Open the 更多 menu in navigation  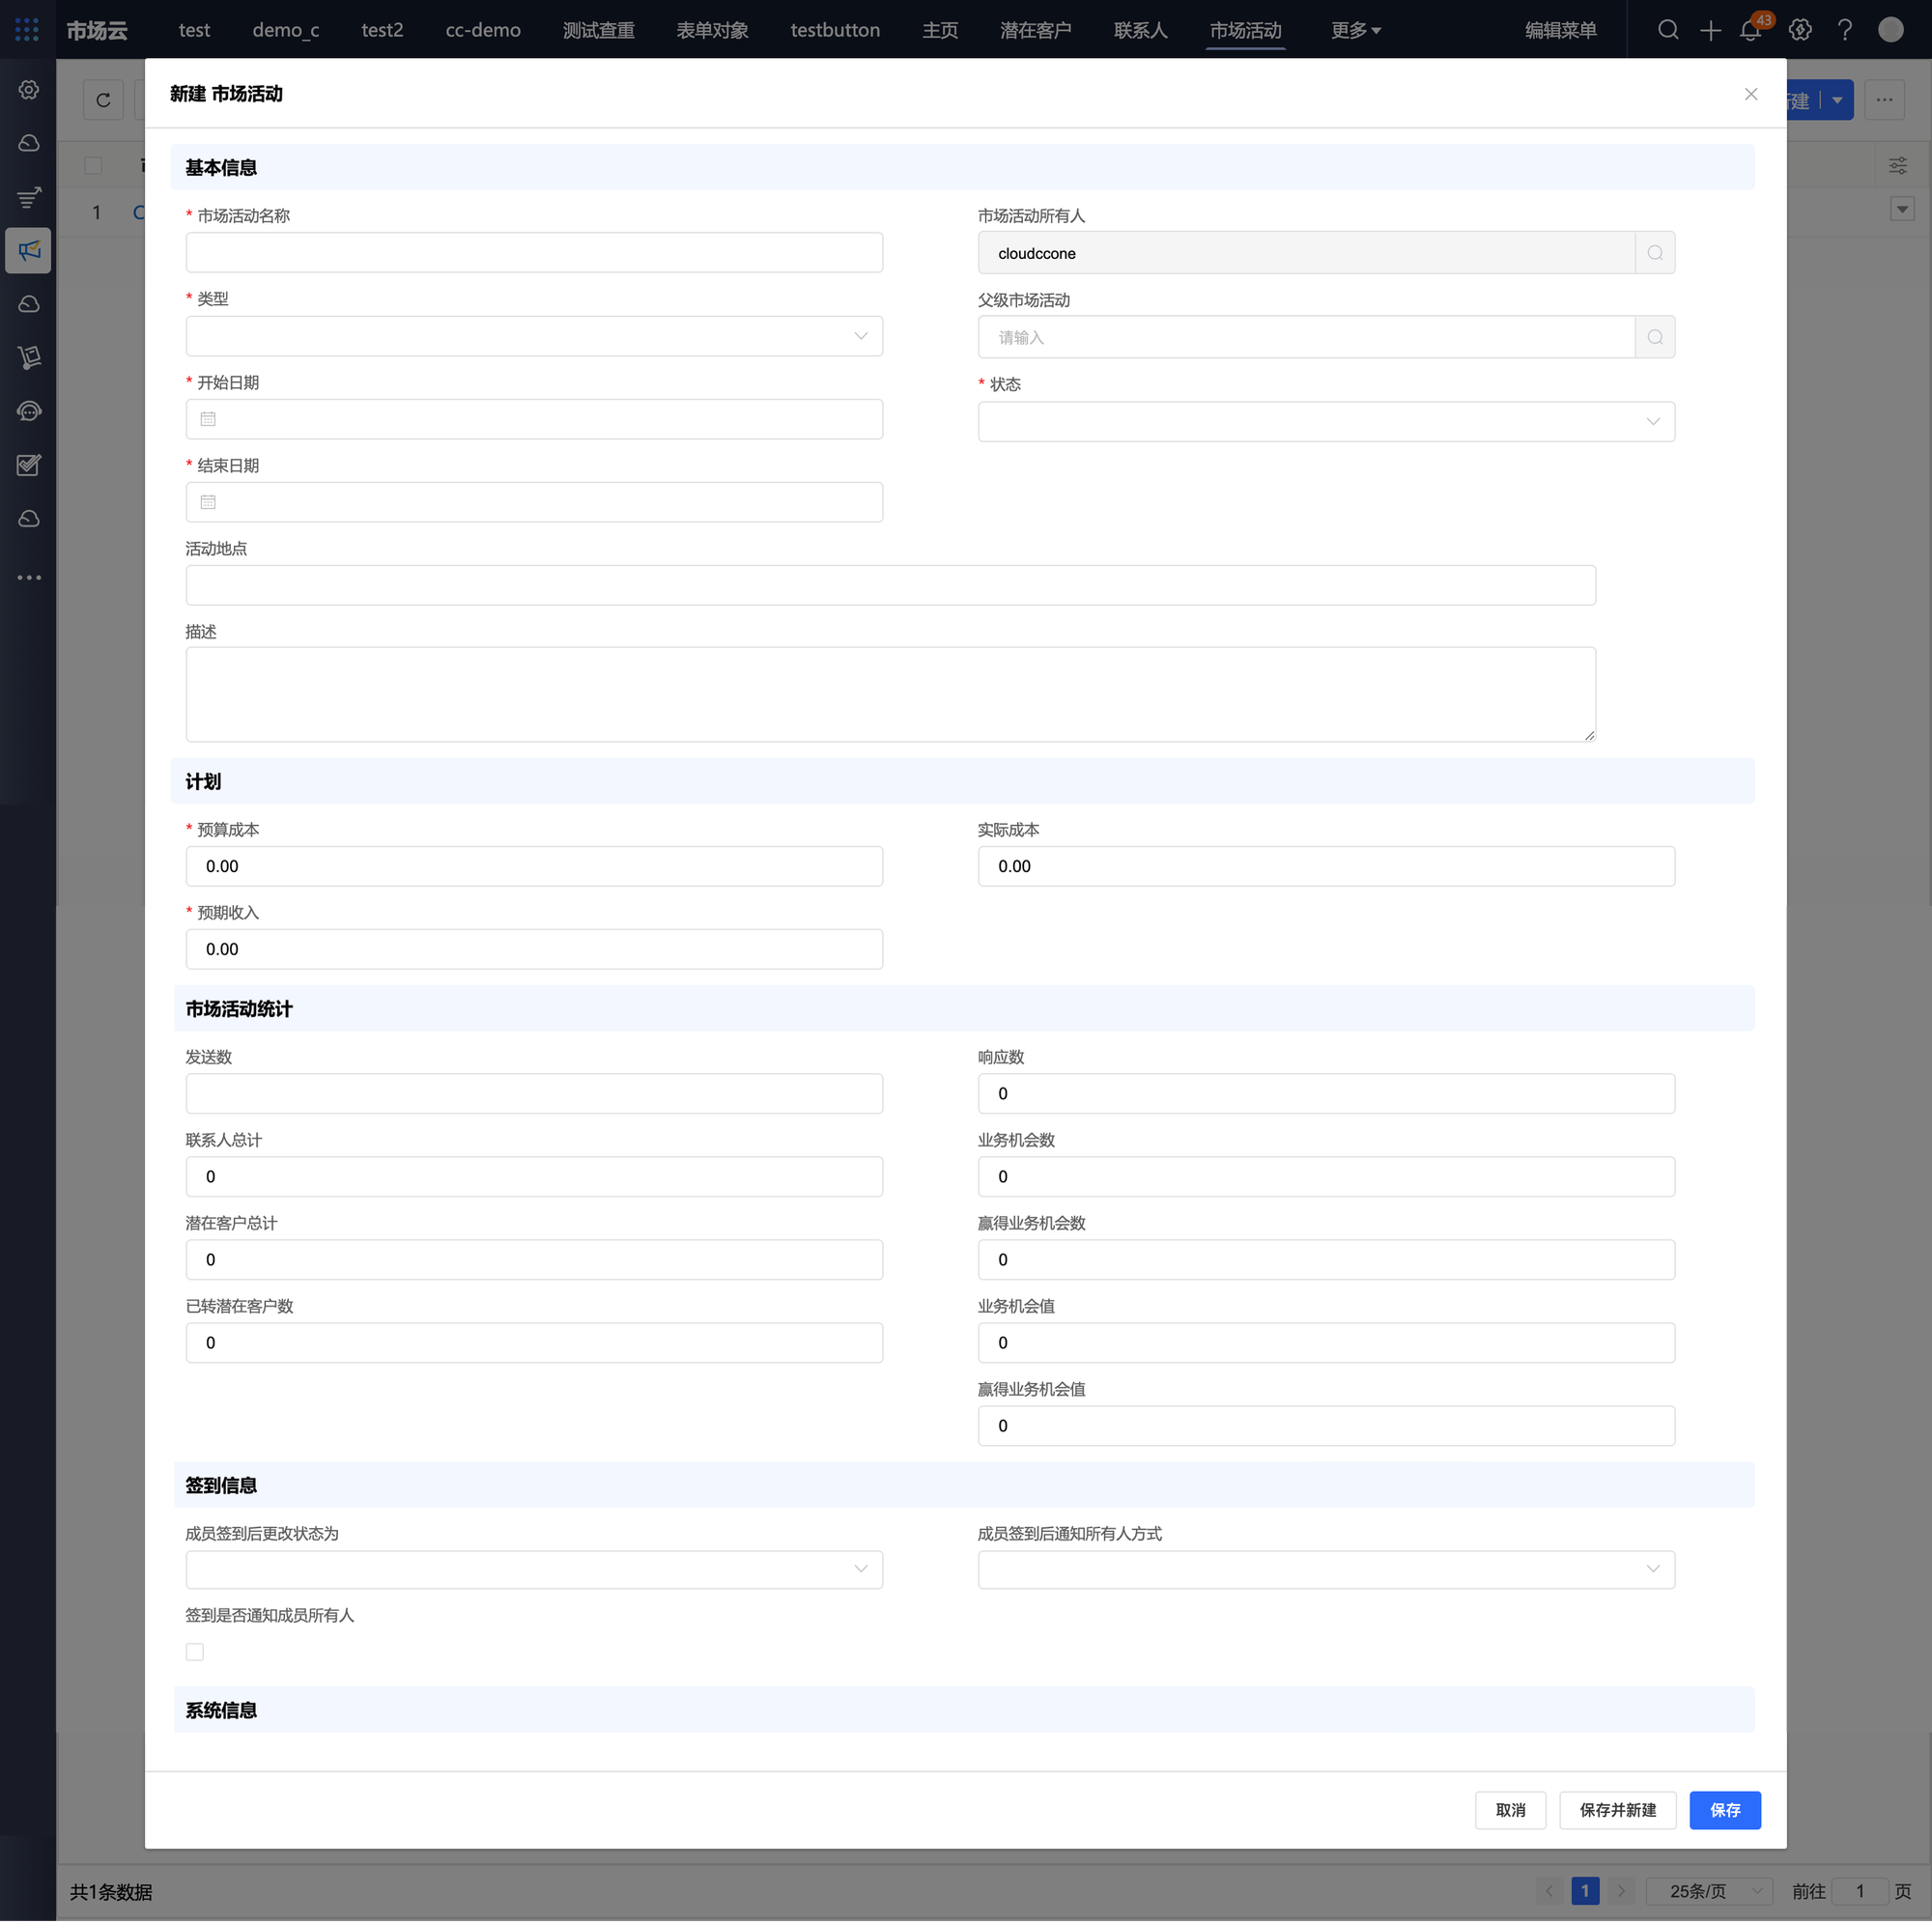pos(1355,30)
